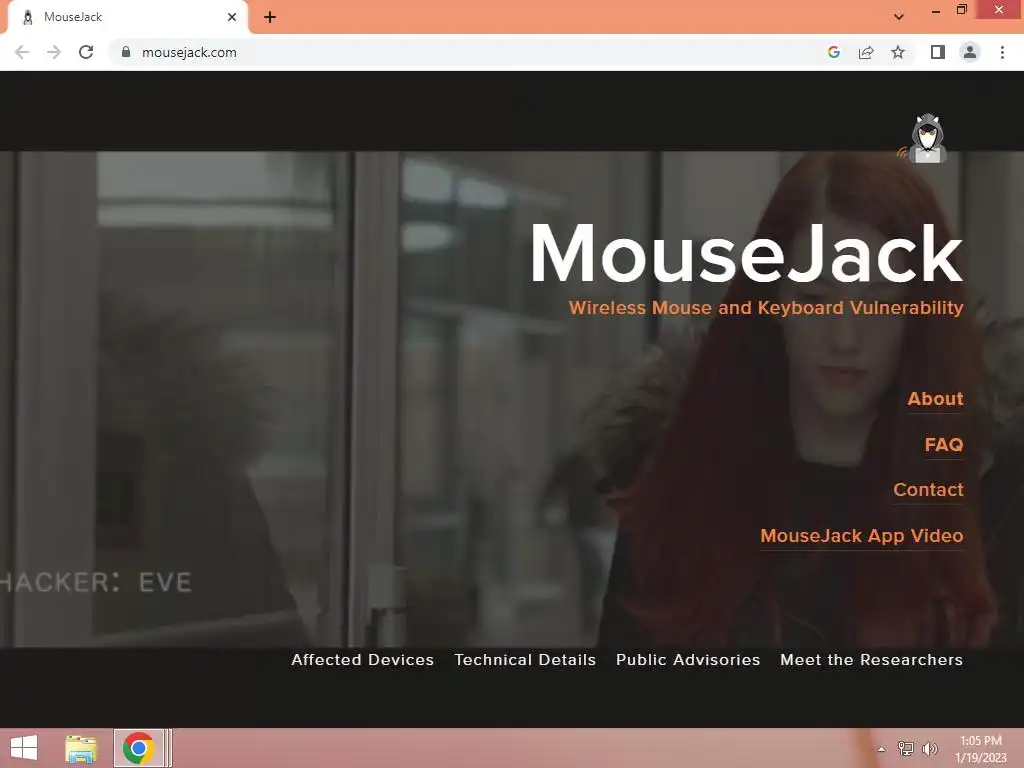Share this page using the share icon

tap(866, 52)
